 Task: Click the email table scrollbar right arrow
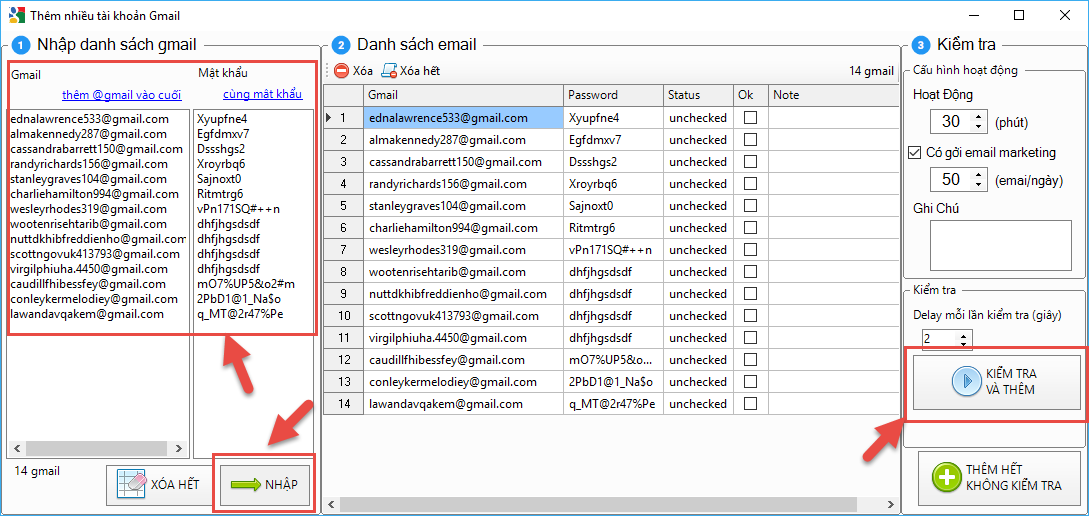(x=890, y=504)
